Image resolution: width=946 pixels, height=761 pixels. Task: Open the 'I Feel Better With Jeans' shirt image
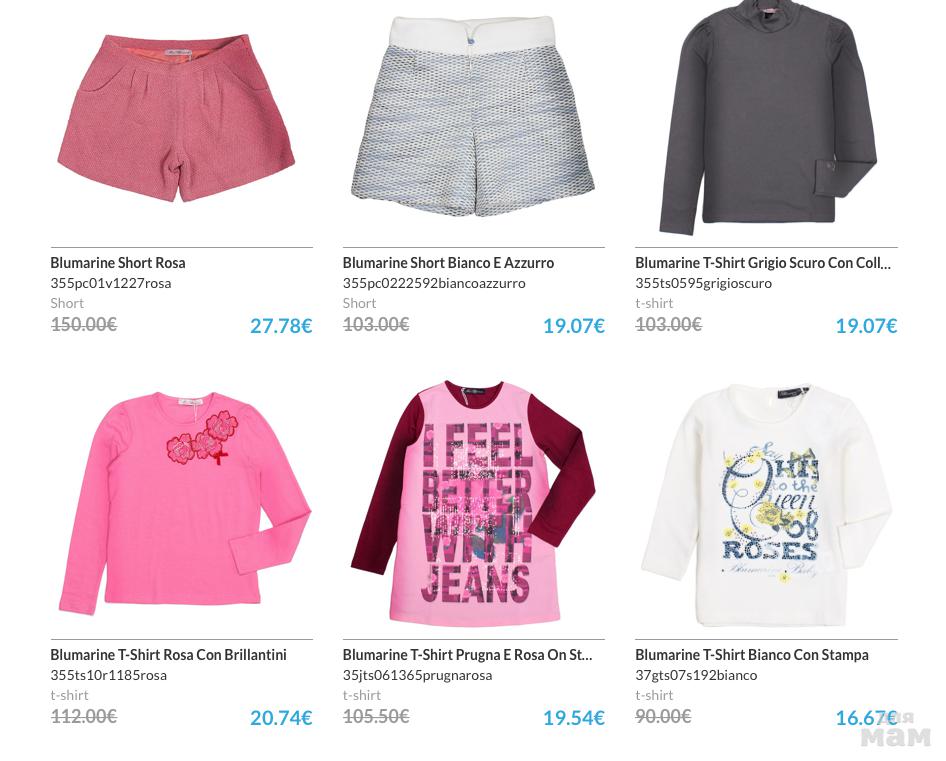pyautogui.click(x=473, y=503)
